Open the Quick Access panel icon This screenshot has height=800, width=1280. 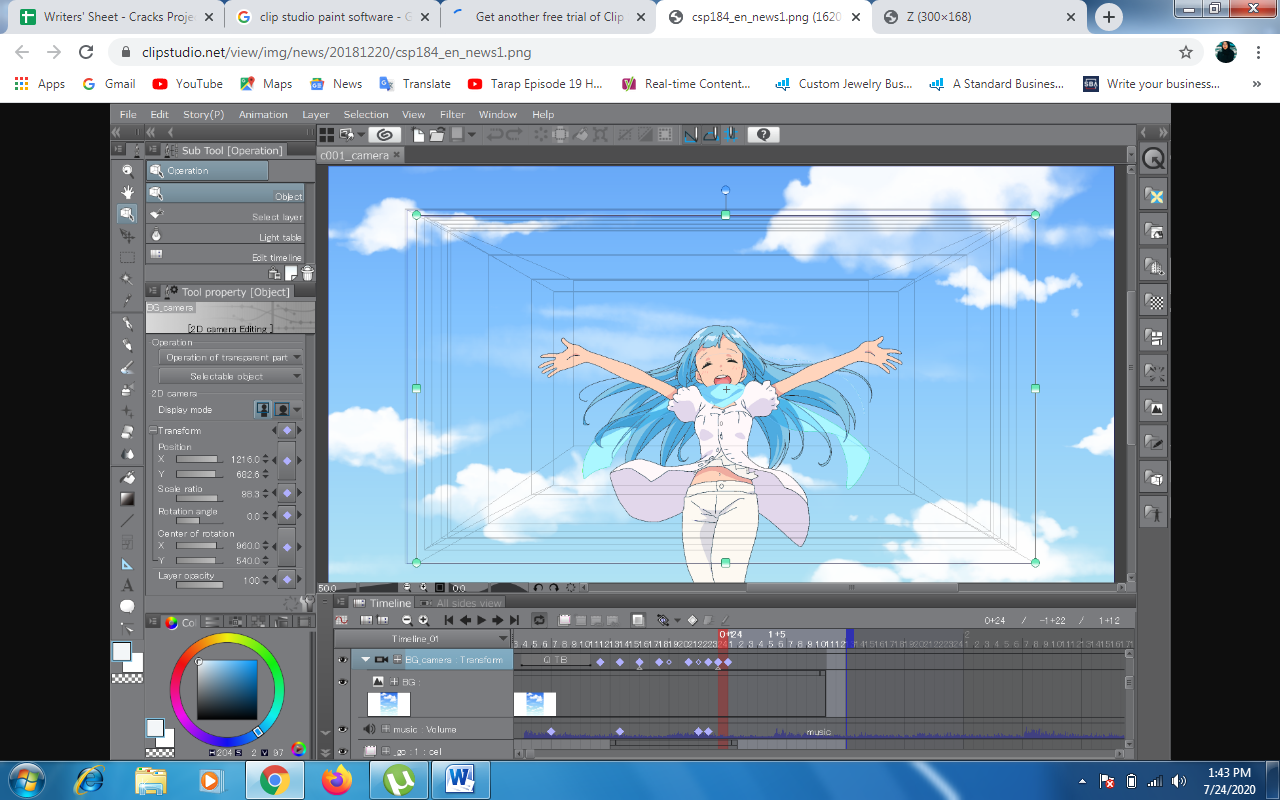pyautogui.click(x=1154, y=159)
